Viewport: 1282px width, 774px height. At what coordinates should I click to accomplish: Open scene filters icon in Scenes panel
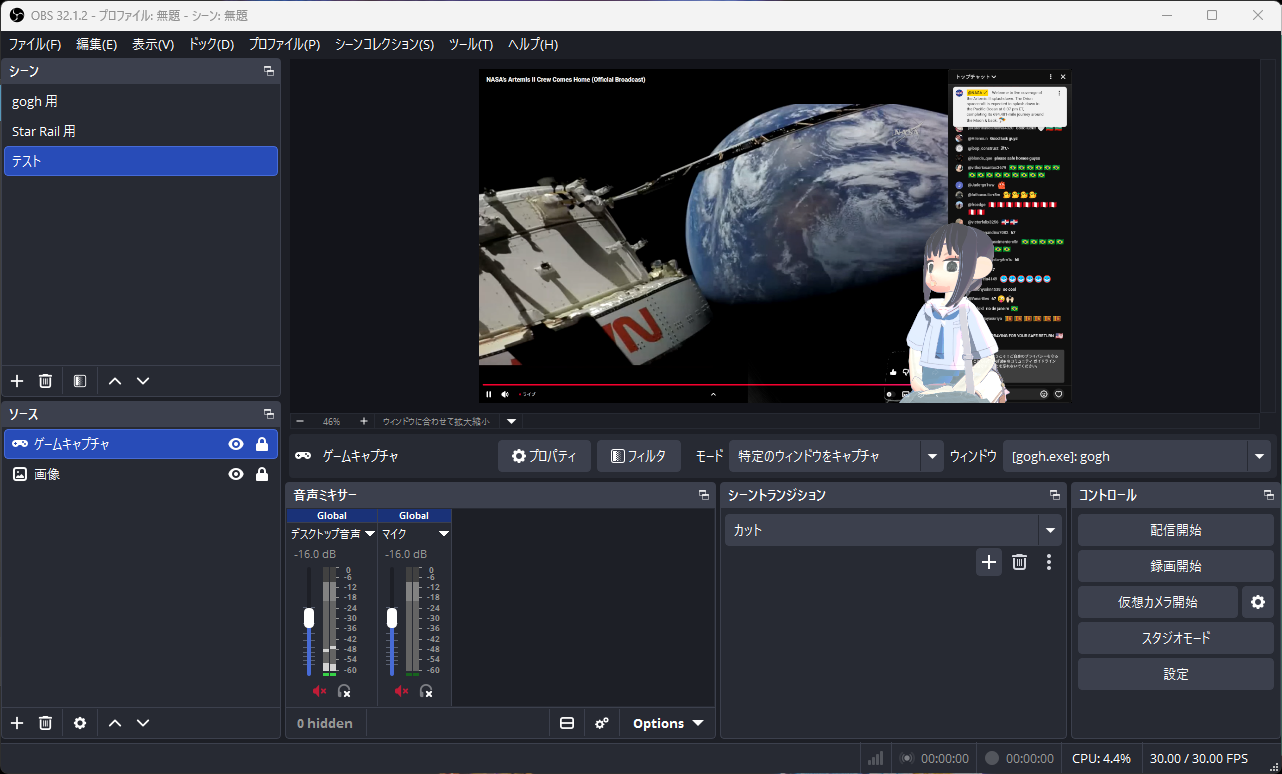tap(80, 381)
